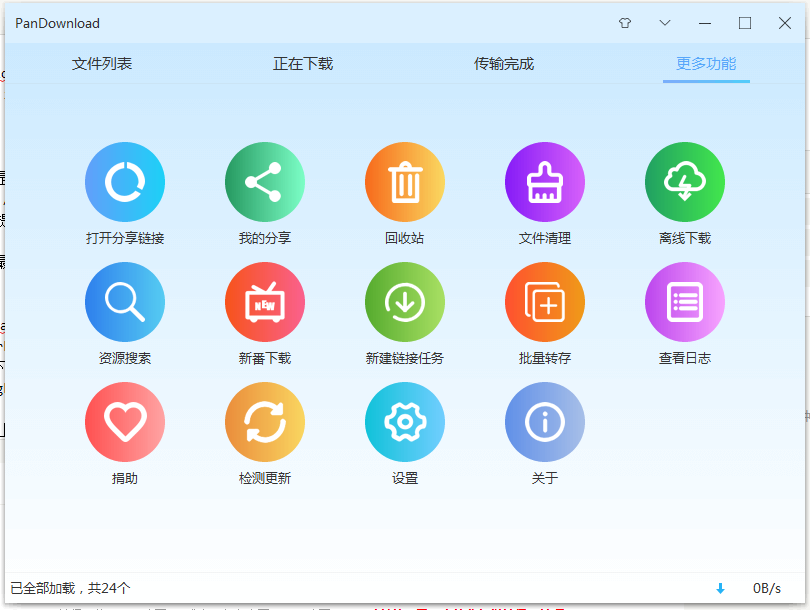The height and width of the screenshot is (610, 810).
Task: Open 新番下载 TV icon
Action: coord(265,302)
